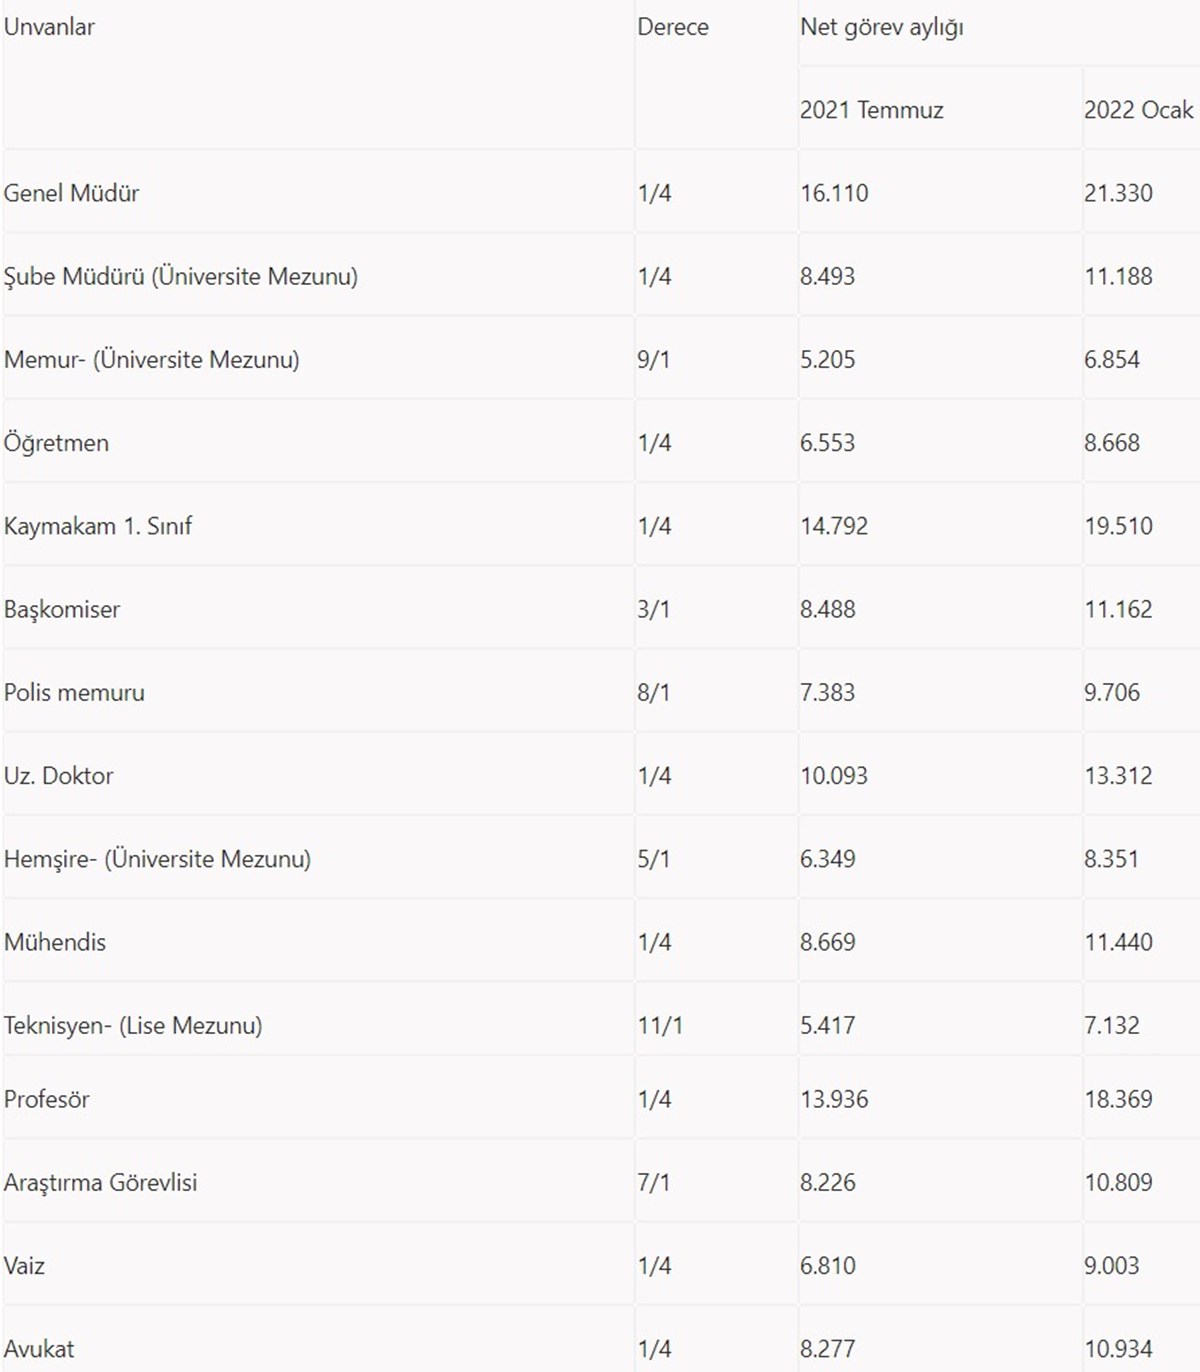Select the 2022 Ocak column heading
The image size is (1200, 1372).
pyautogui.click(x=1138, y=110)
